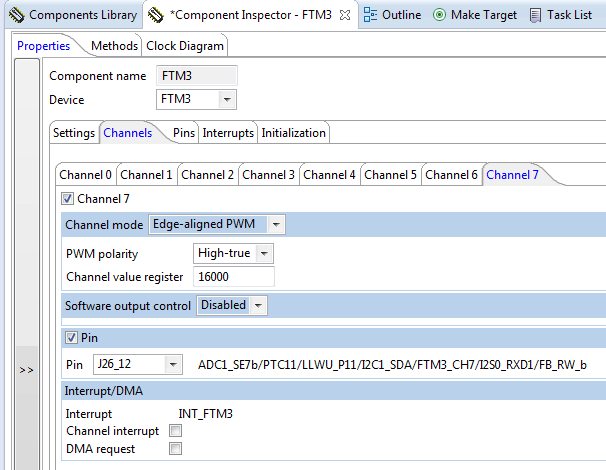Image resolution: width=606 pixels, height=470 pixels.
Task: Click the Channel mode label
Action: [x=104, y=225]
